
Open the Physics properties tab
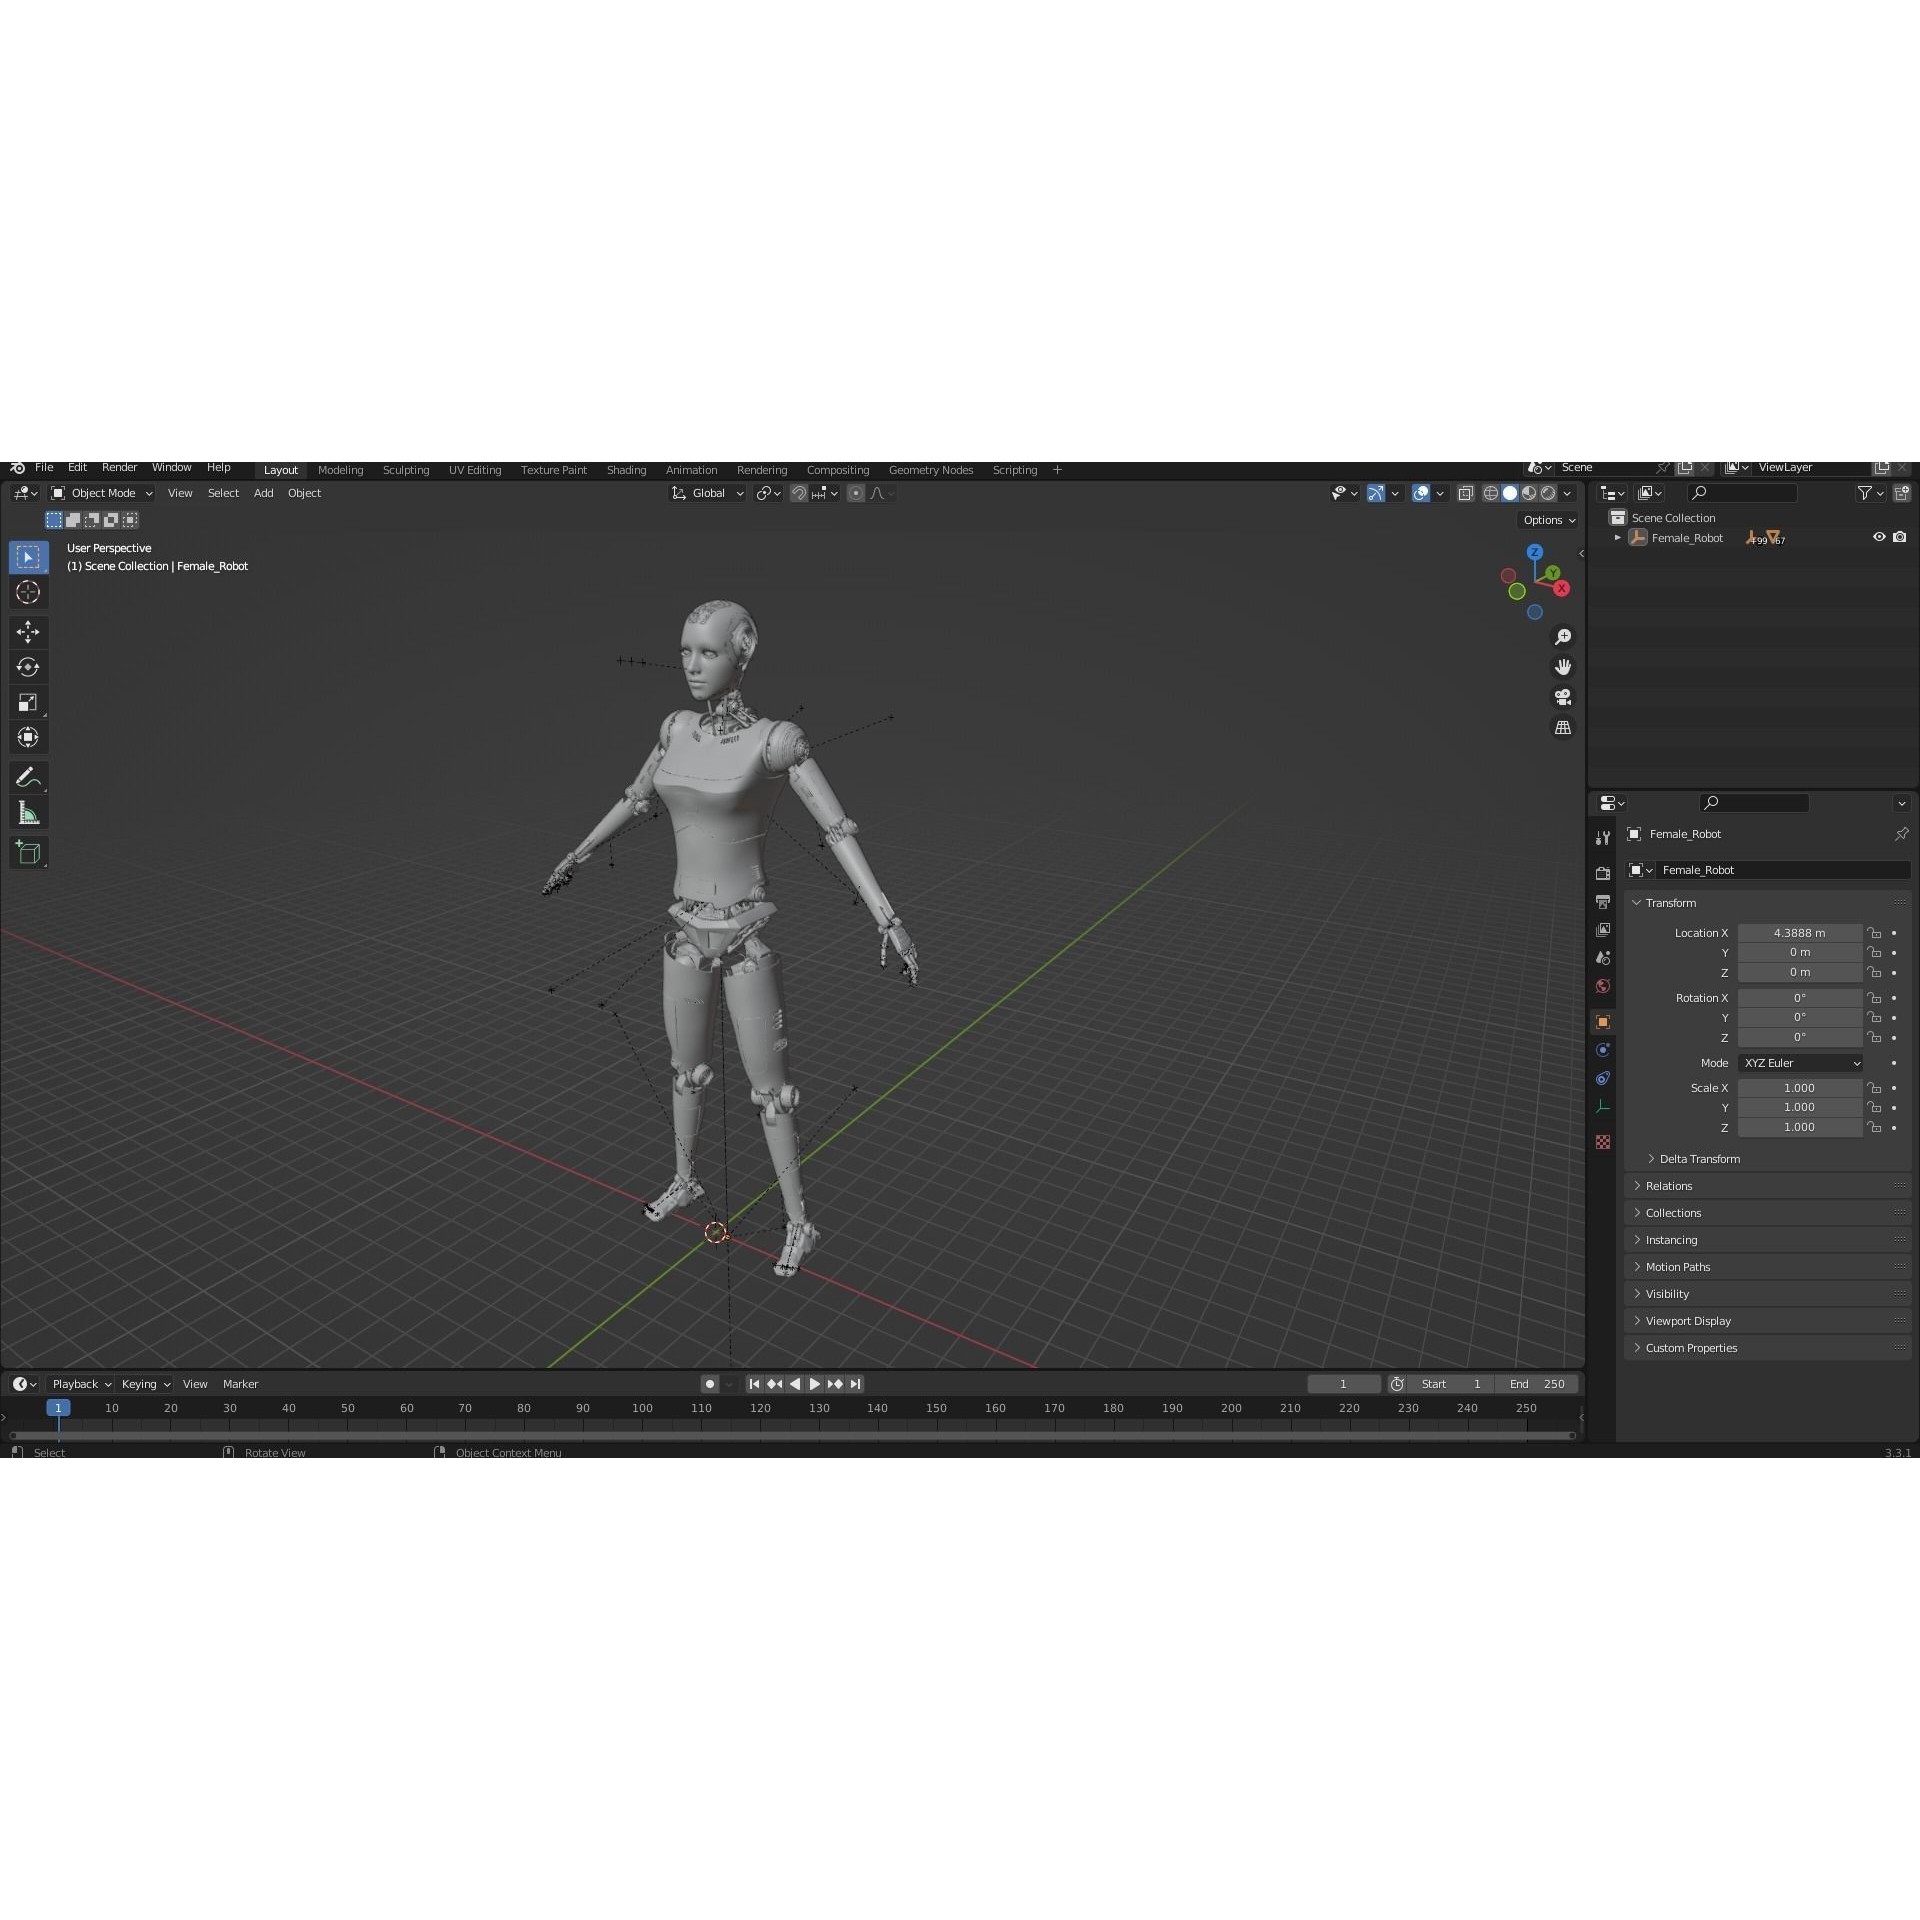coord(1603,1078)
